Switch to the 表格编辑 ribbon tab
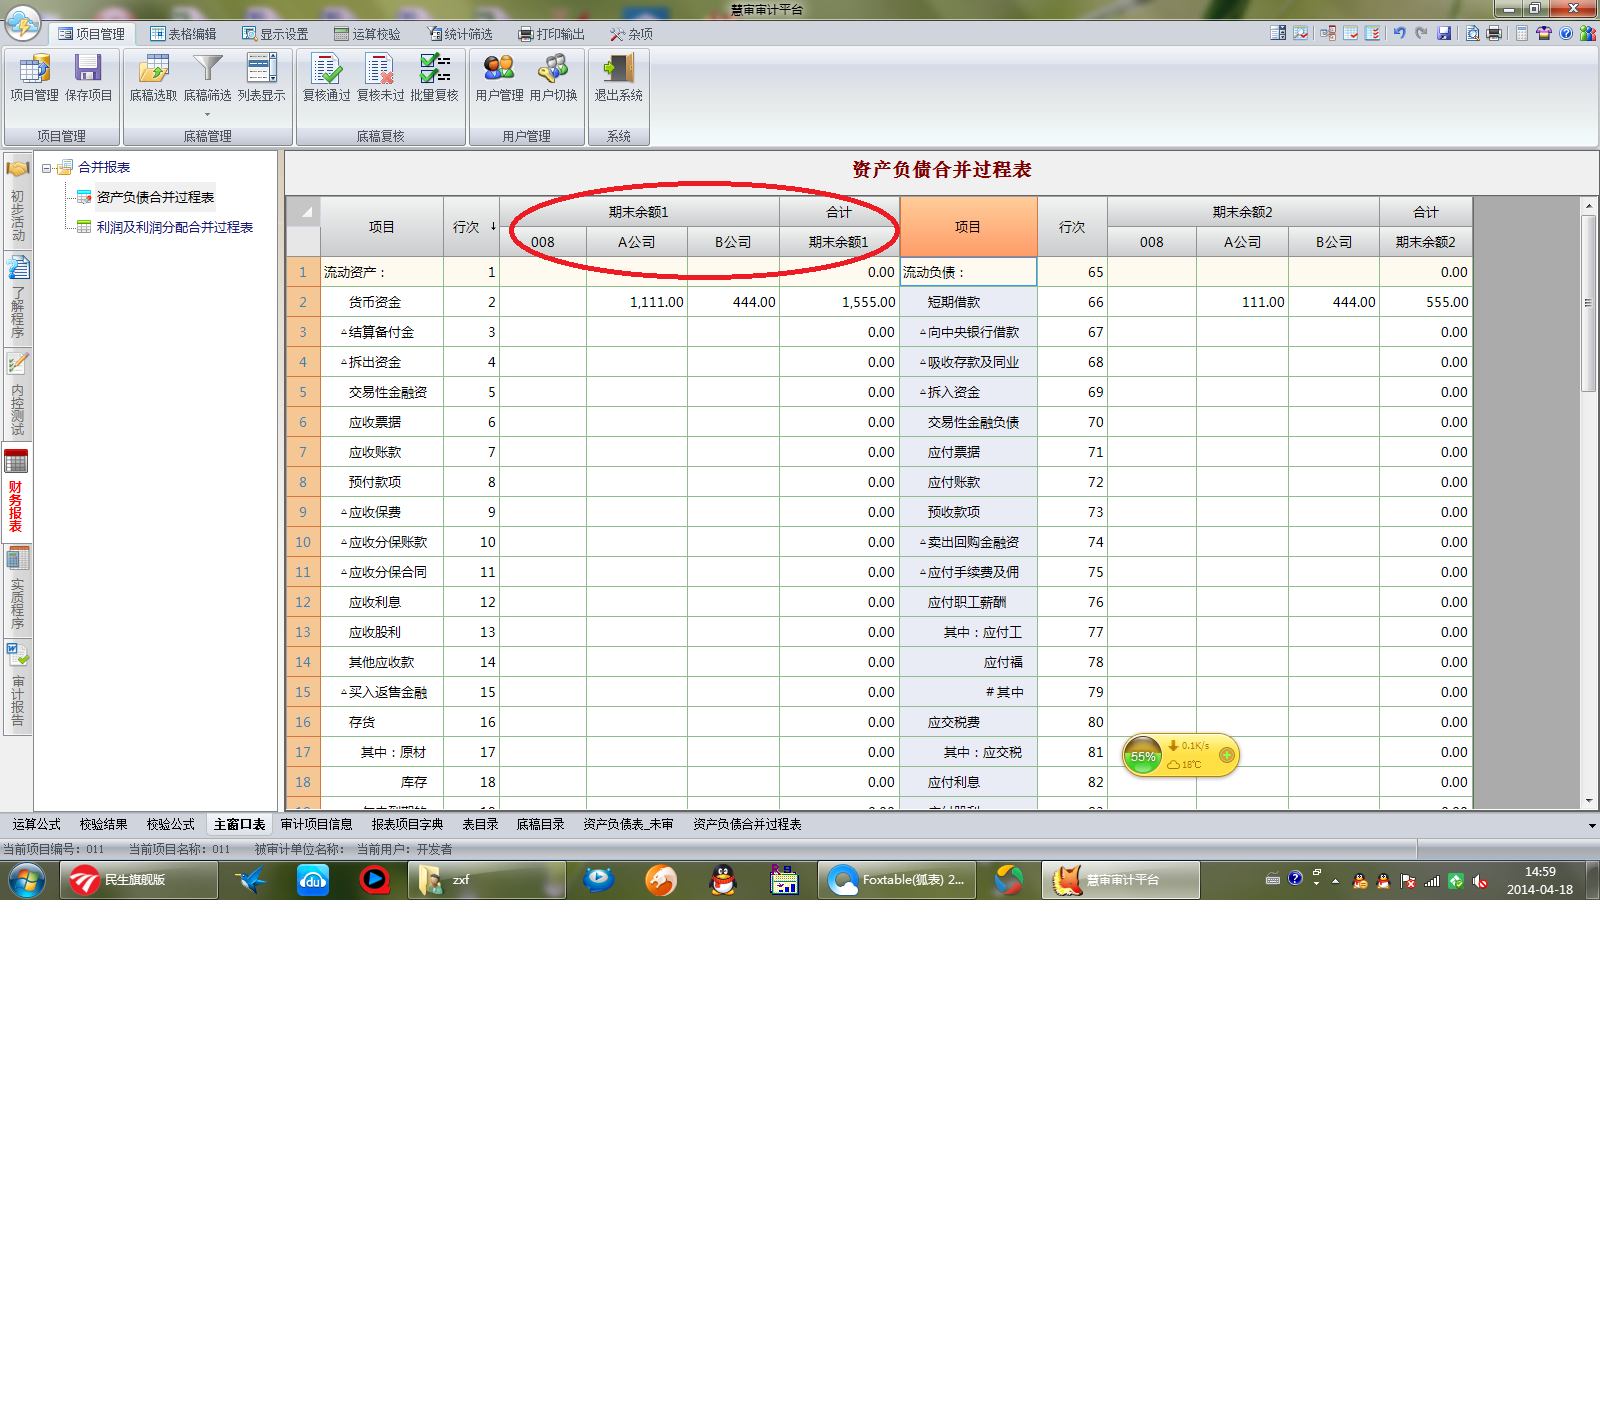Screen dimensions: 1600x1416 [x=183, y=34]
